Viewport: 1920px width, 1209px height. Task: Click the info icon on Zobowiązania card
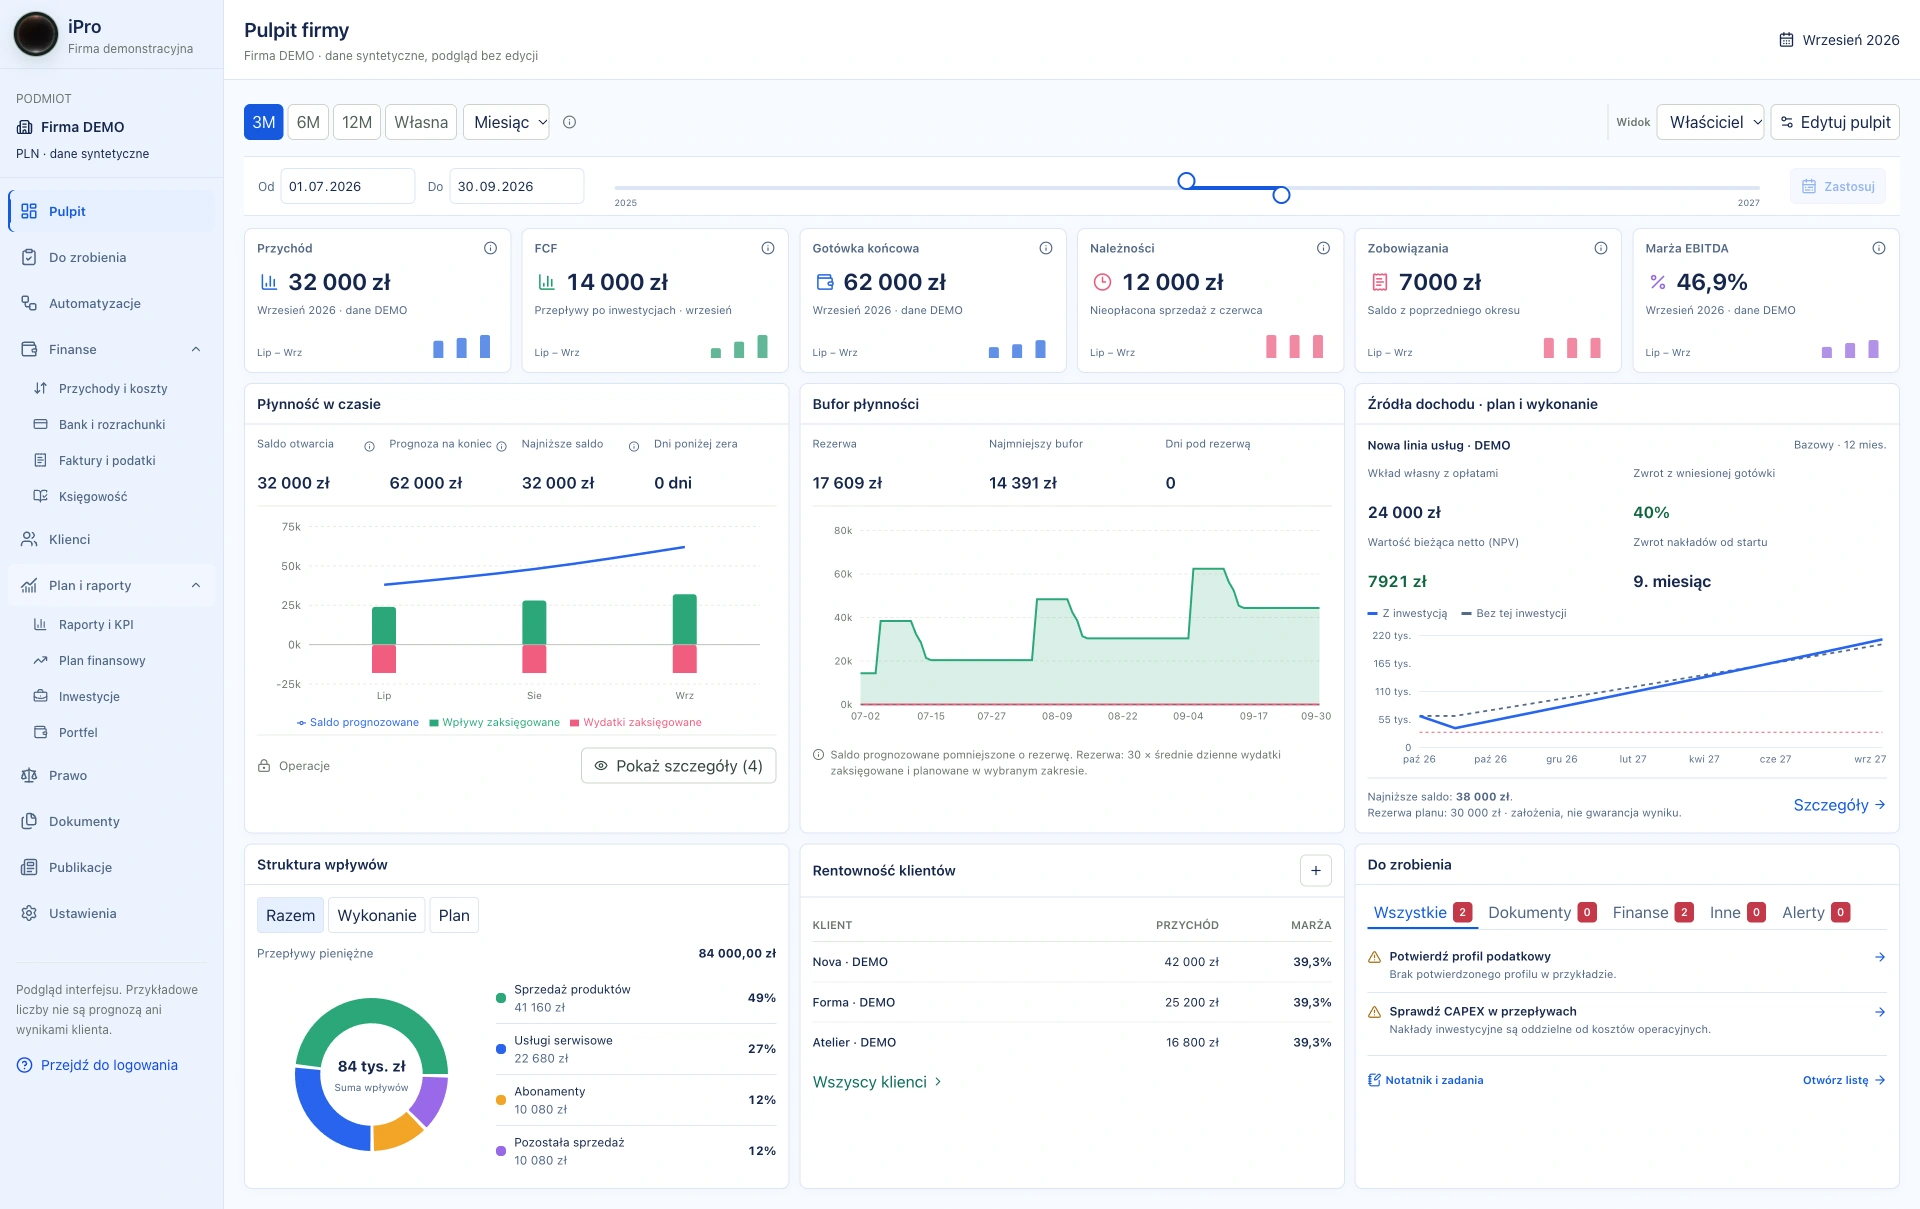tap(1601, 248)
